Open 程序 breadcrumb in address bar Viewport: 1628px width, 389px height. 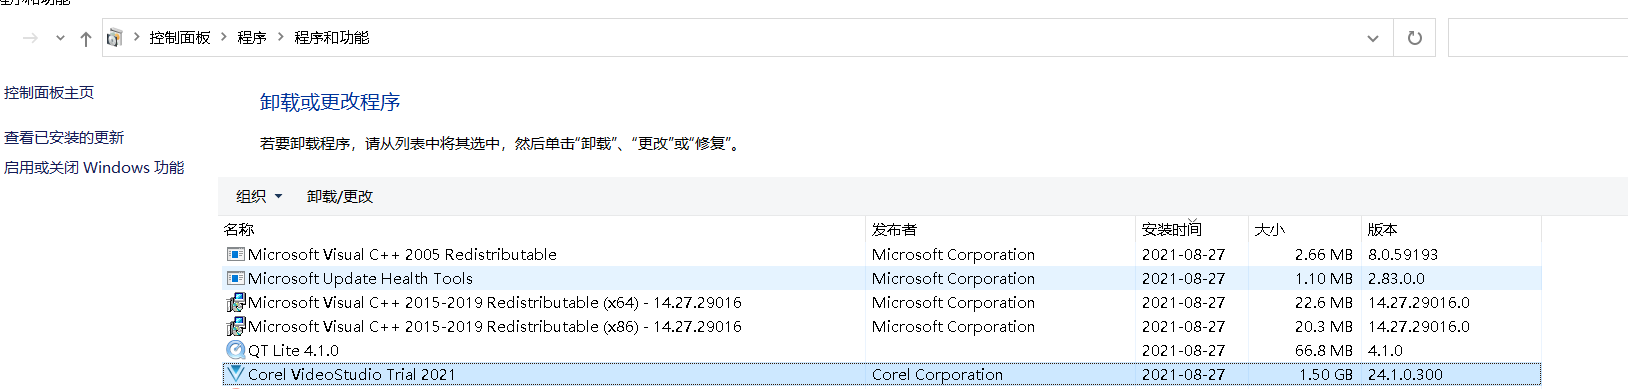(252, 38)
